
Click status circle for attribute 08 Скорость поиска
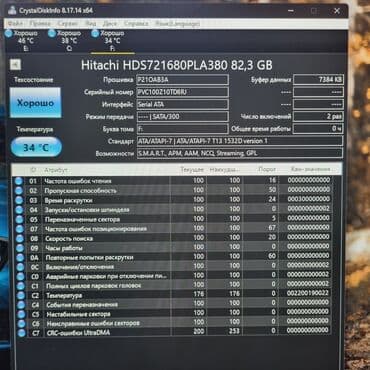pos(20,238)
